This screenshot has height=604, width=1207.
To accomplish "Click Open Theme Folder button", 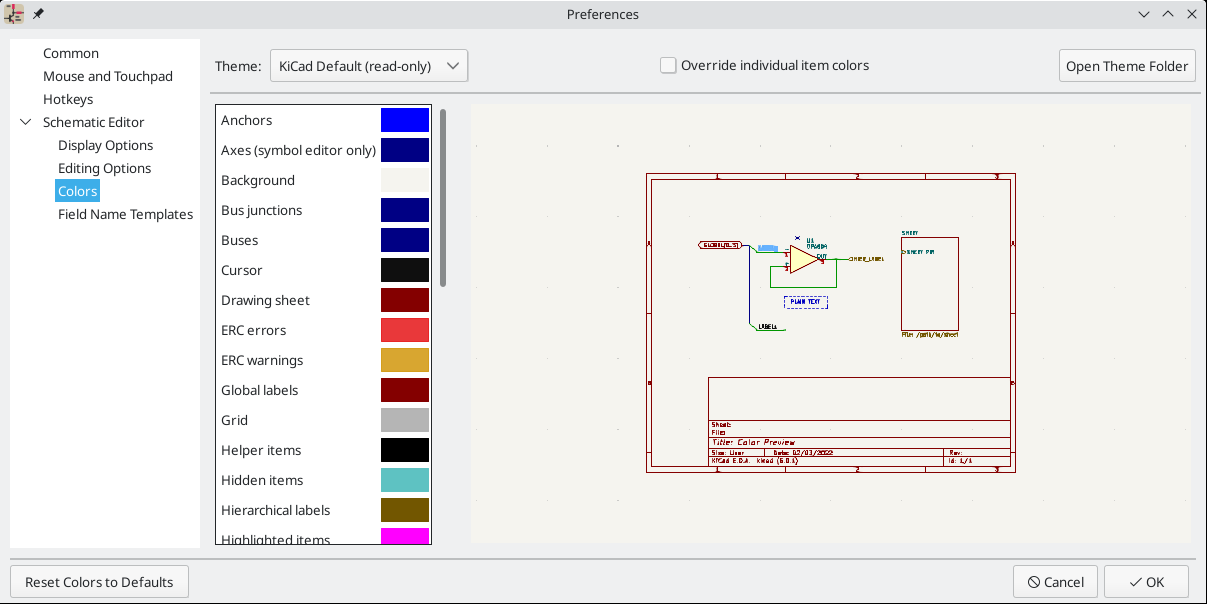I will point(1127,66).
